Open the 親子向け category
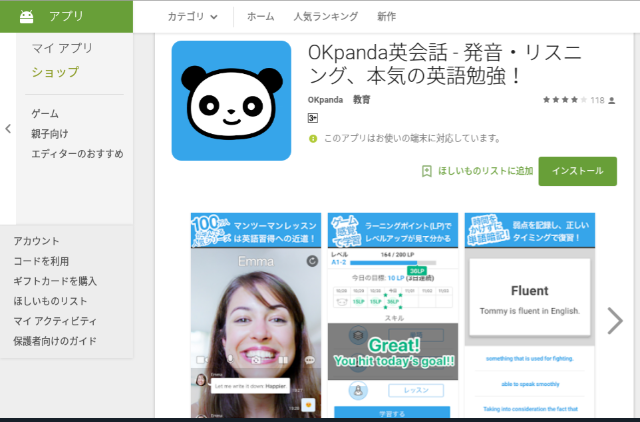 pos(50,133)
